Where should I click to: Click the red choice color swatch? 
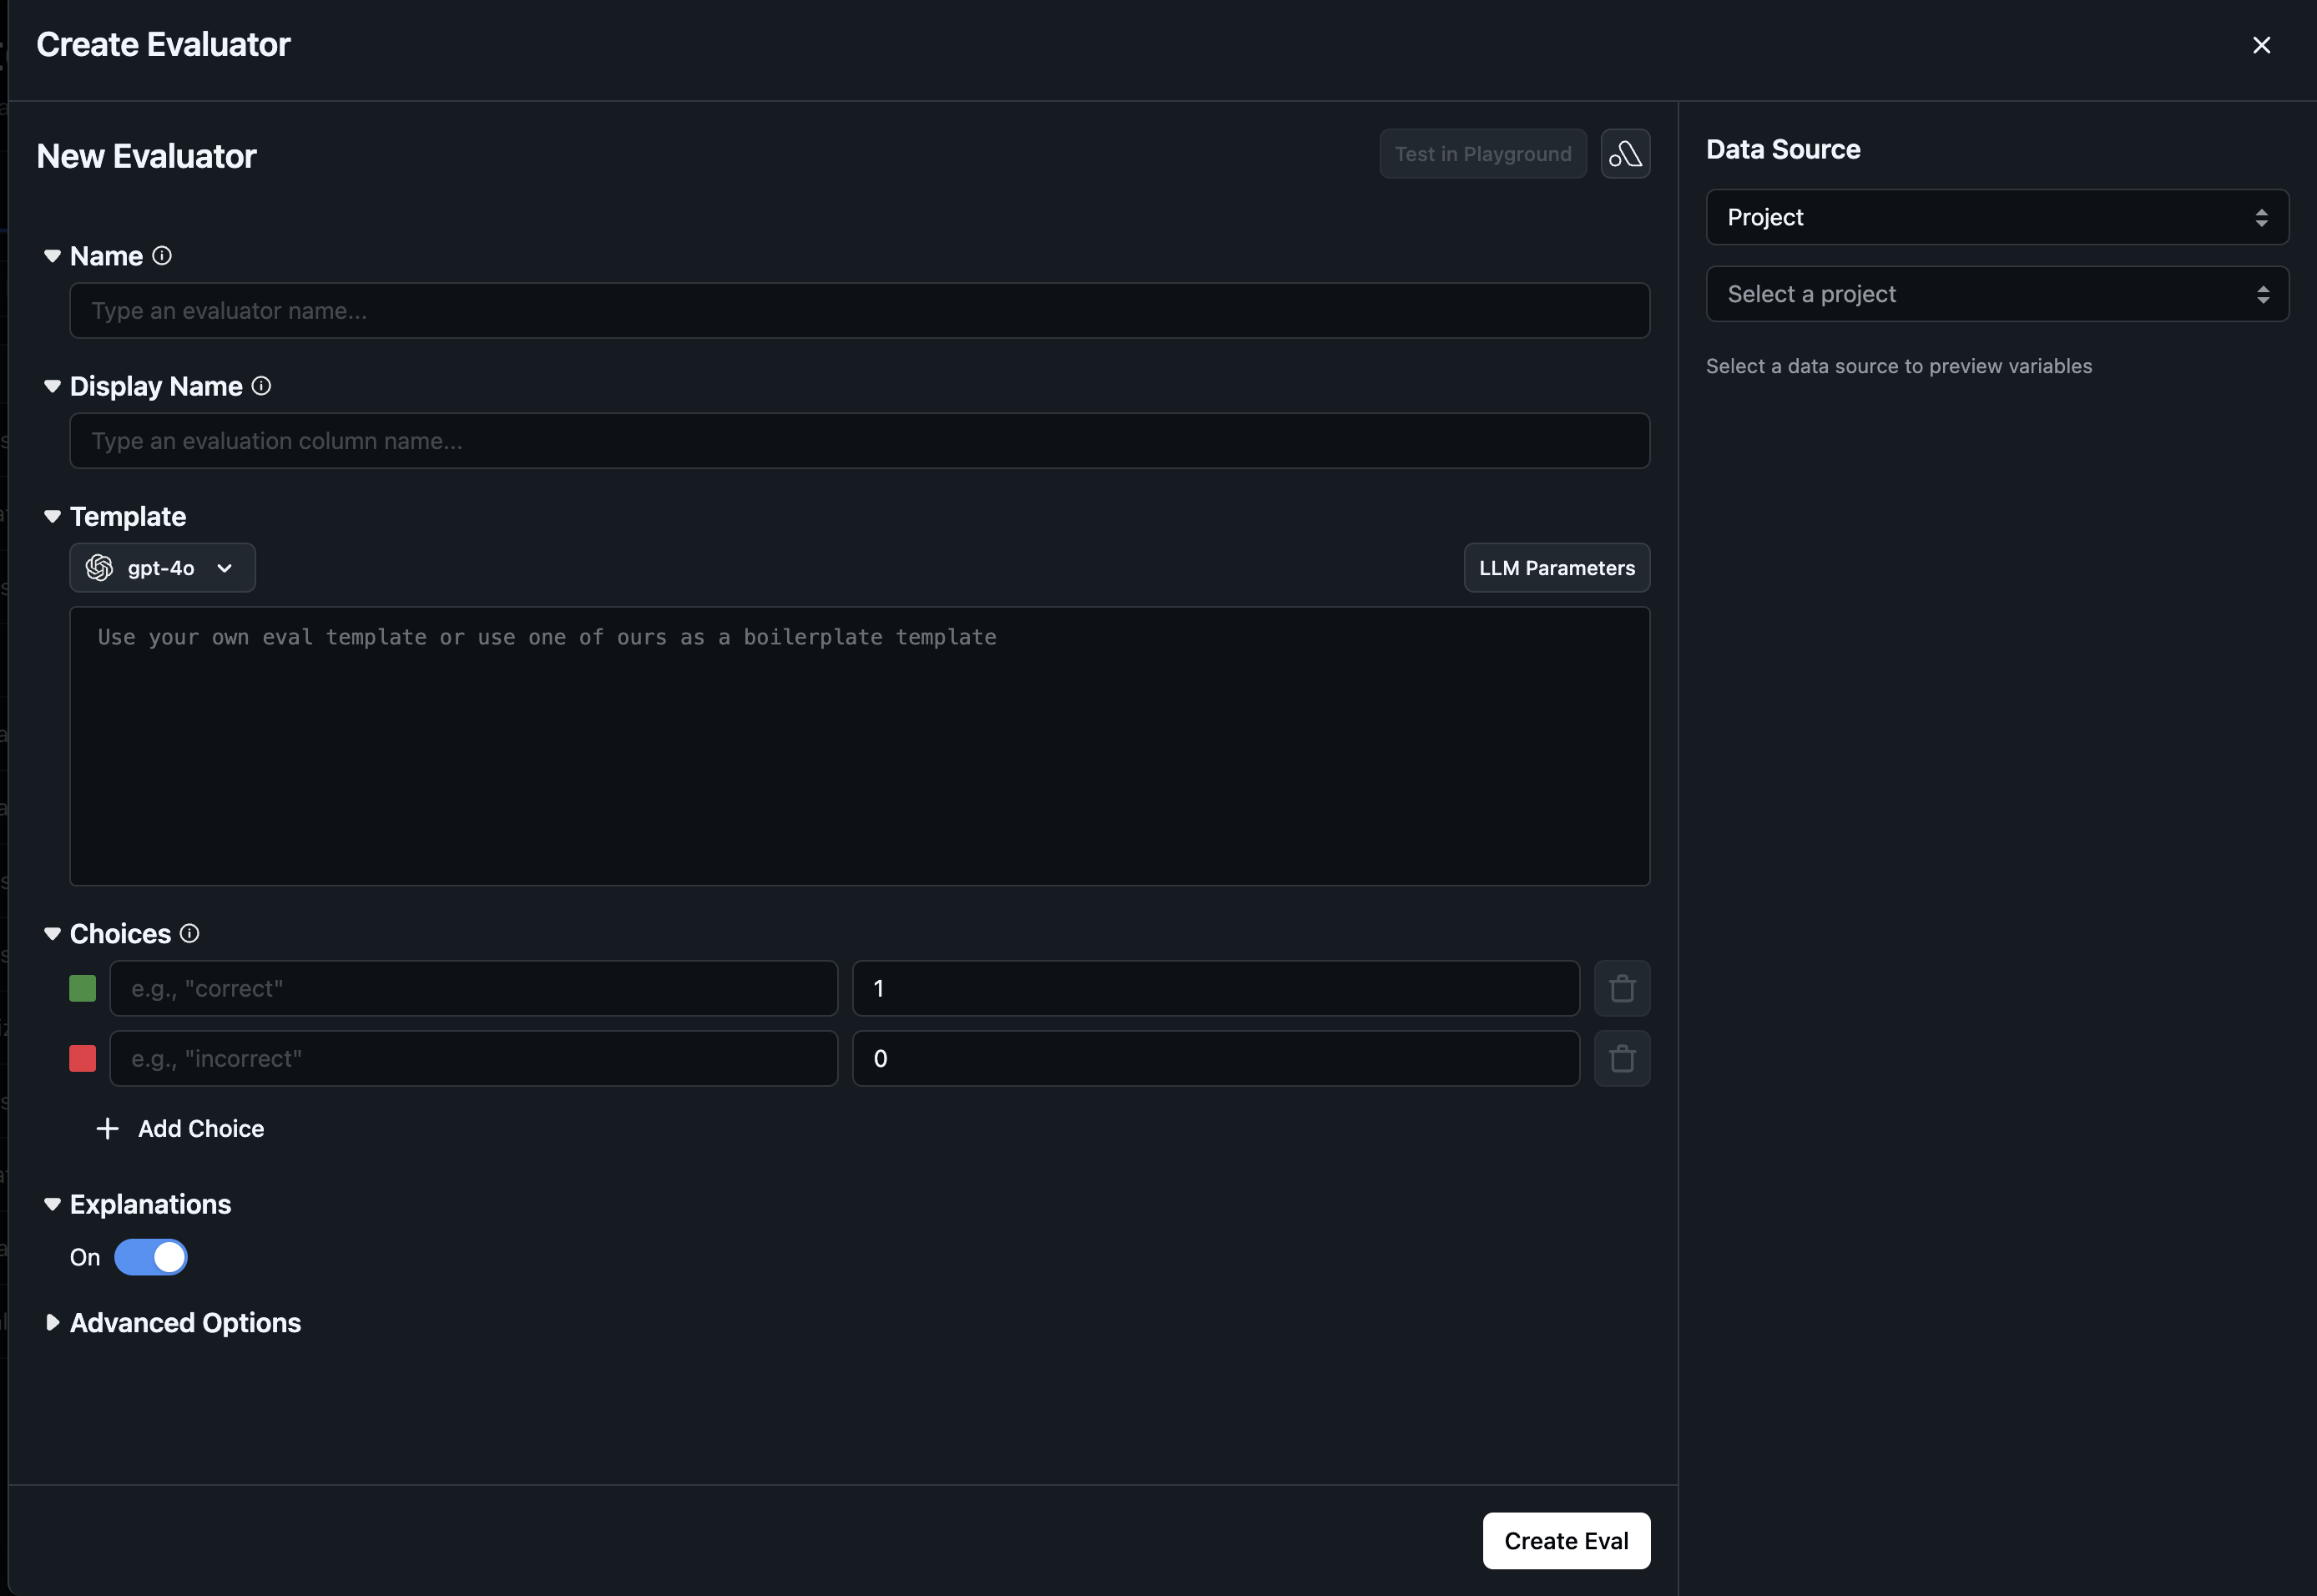(83, 1058)
